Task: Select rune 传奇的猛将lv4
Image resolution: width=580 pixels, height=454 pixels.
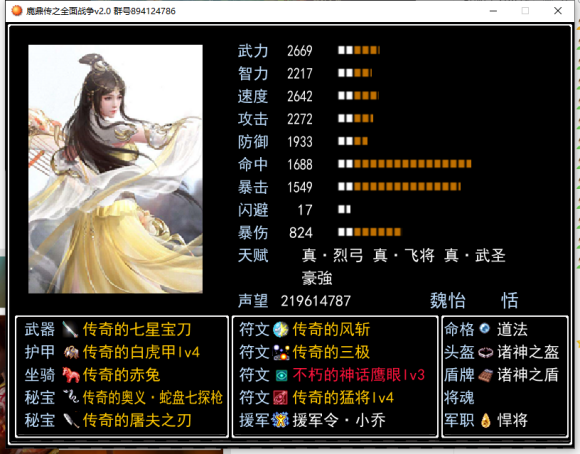Action: pyautogui.click(x=343, y=398)
